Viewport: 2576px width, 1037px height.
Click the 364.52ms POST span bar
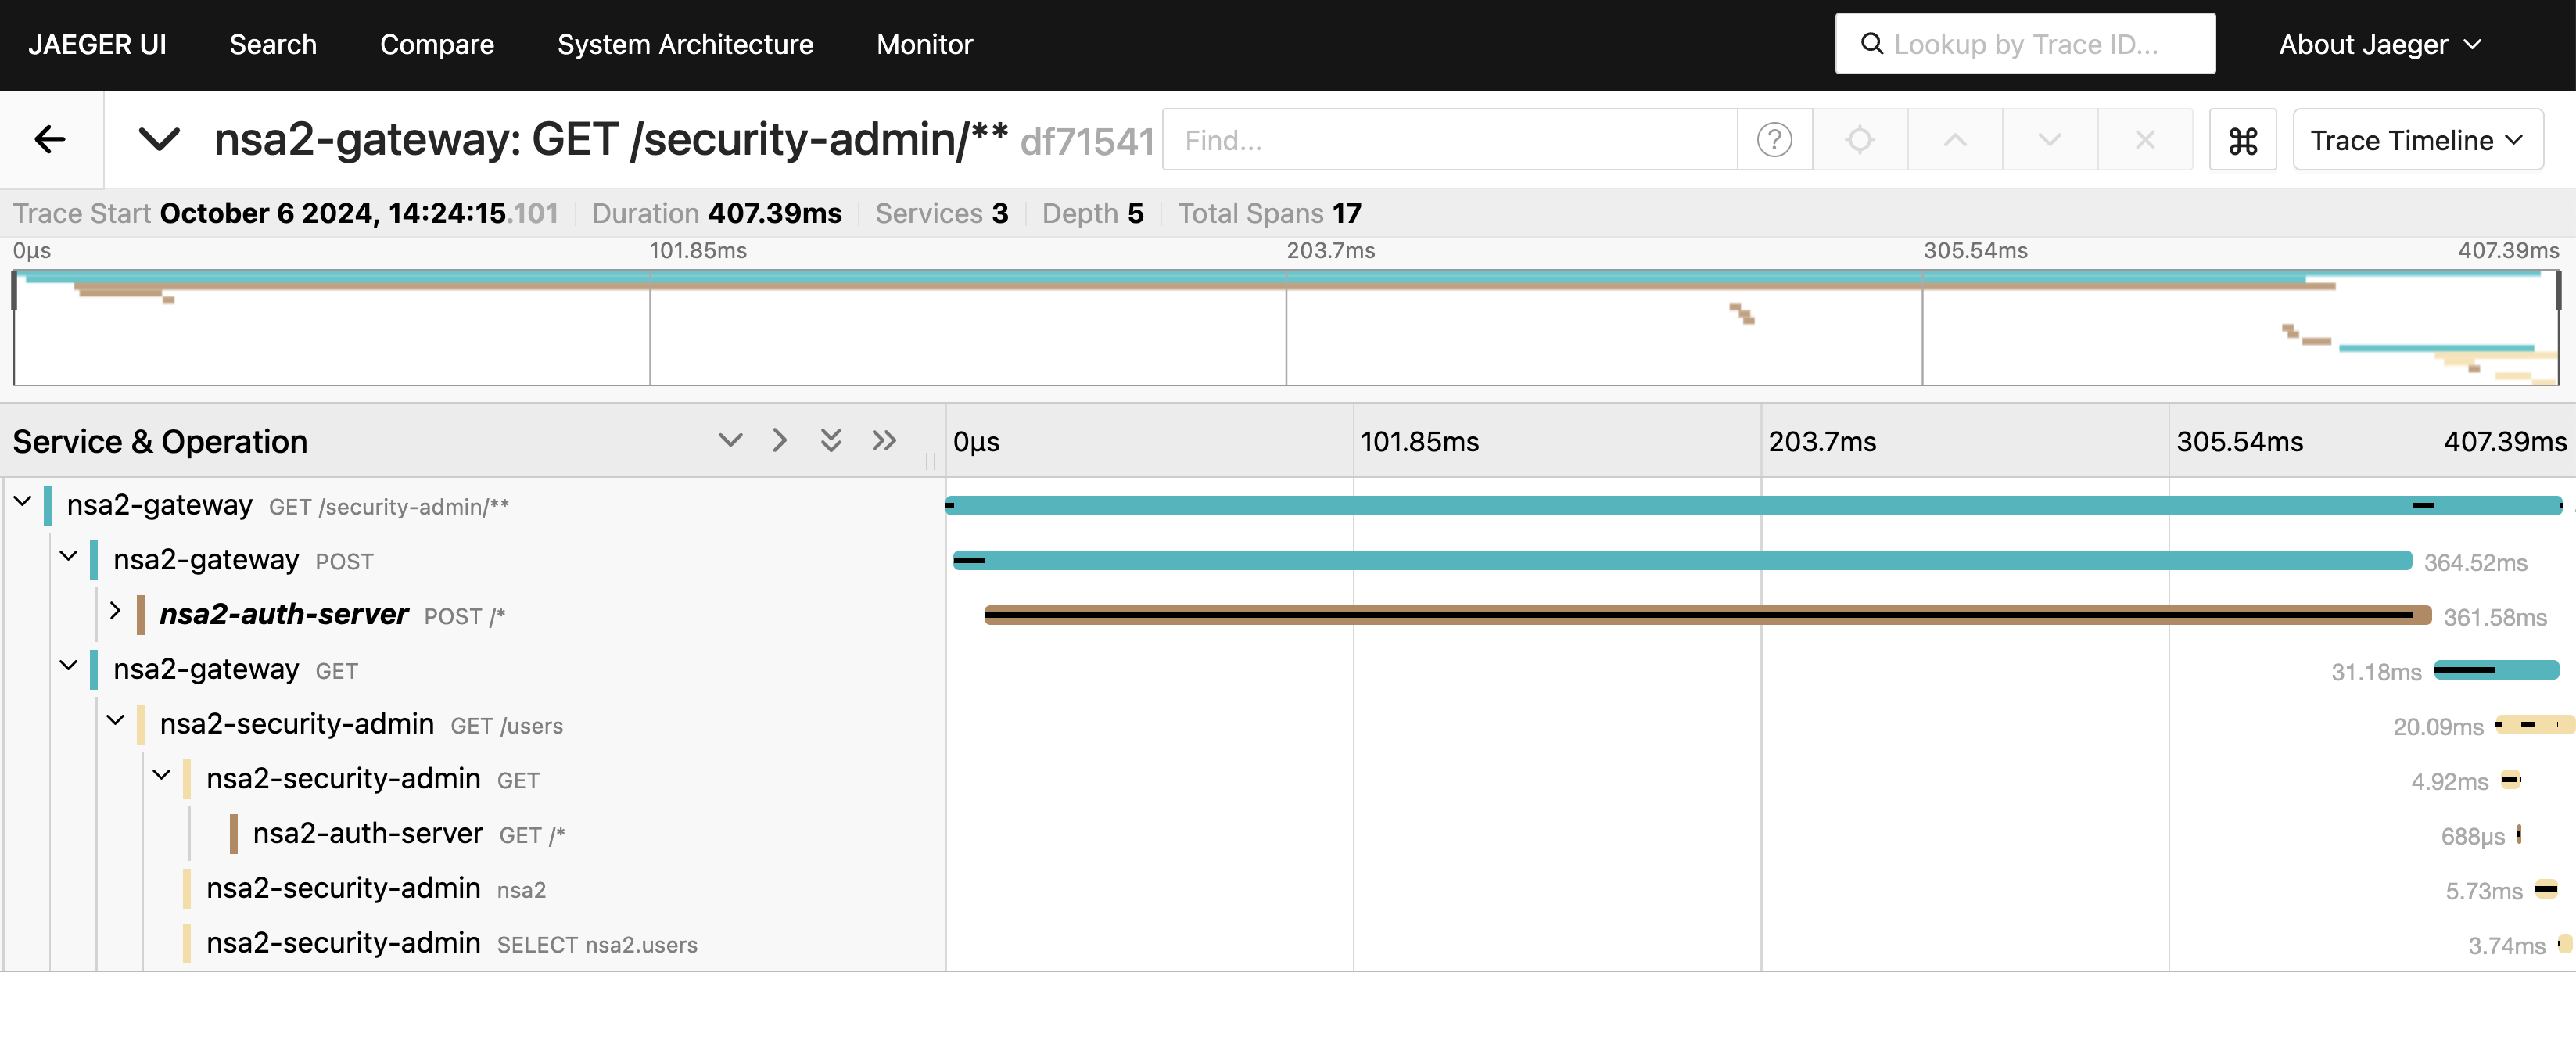tap(1682, 560)
